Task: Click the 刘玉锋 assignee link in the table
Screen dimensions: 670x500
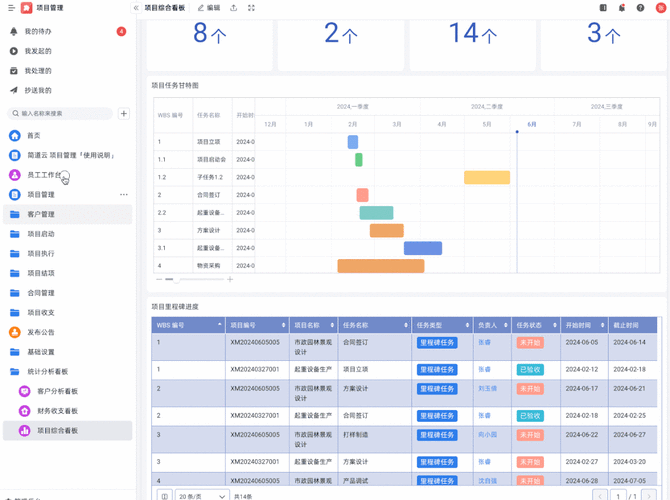Action: (488, 388)
